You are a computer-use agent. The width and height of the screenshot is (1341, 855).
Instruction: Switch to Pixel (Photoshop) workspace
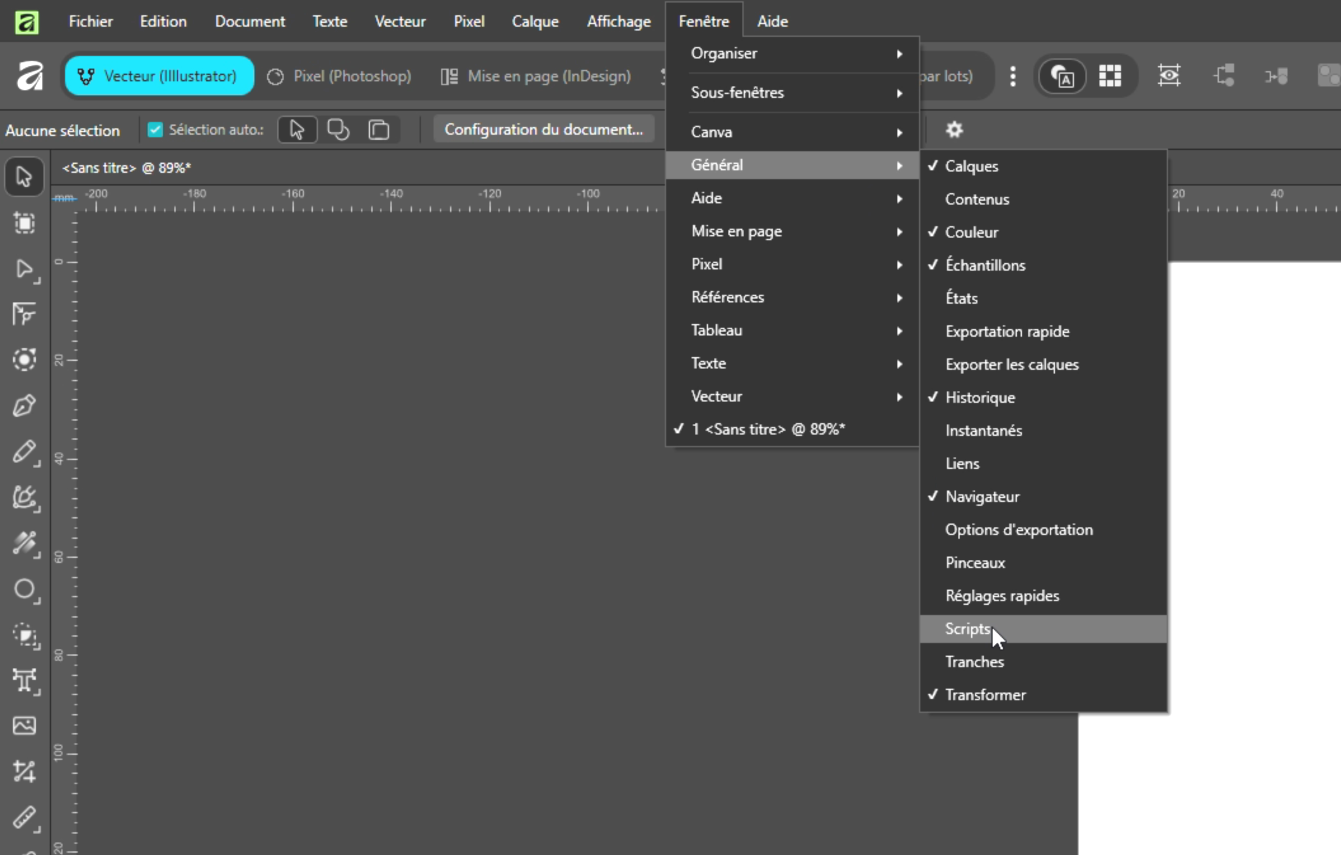[x=339, y=76]
